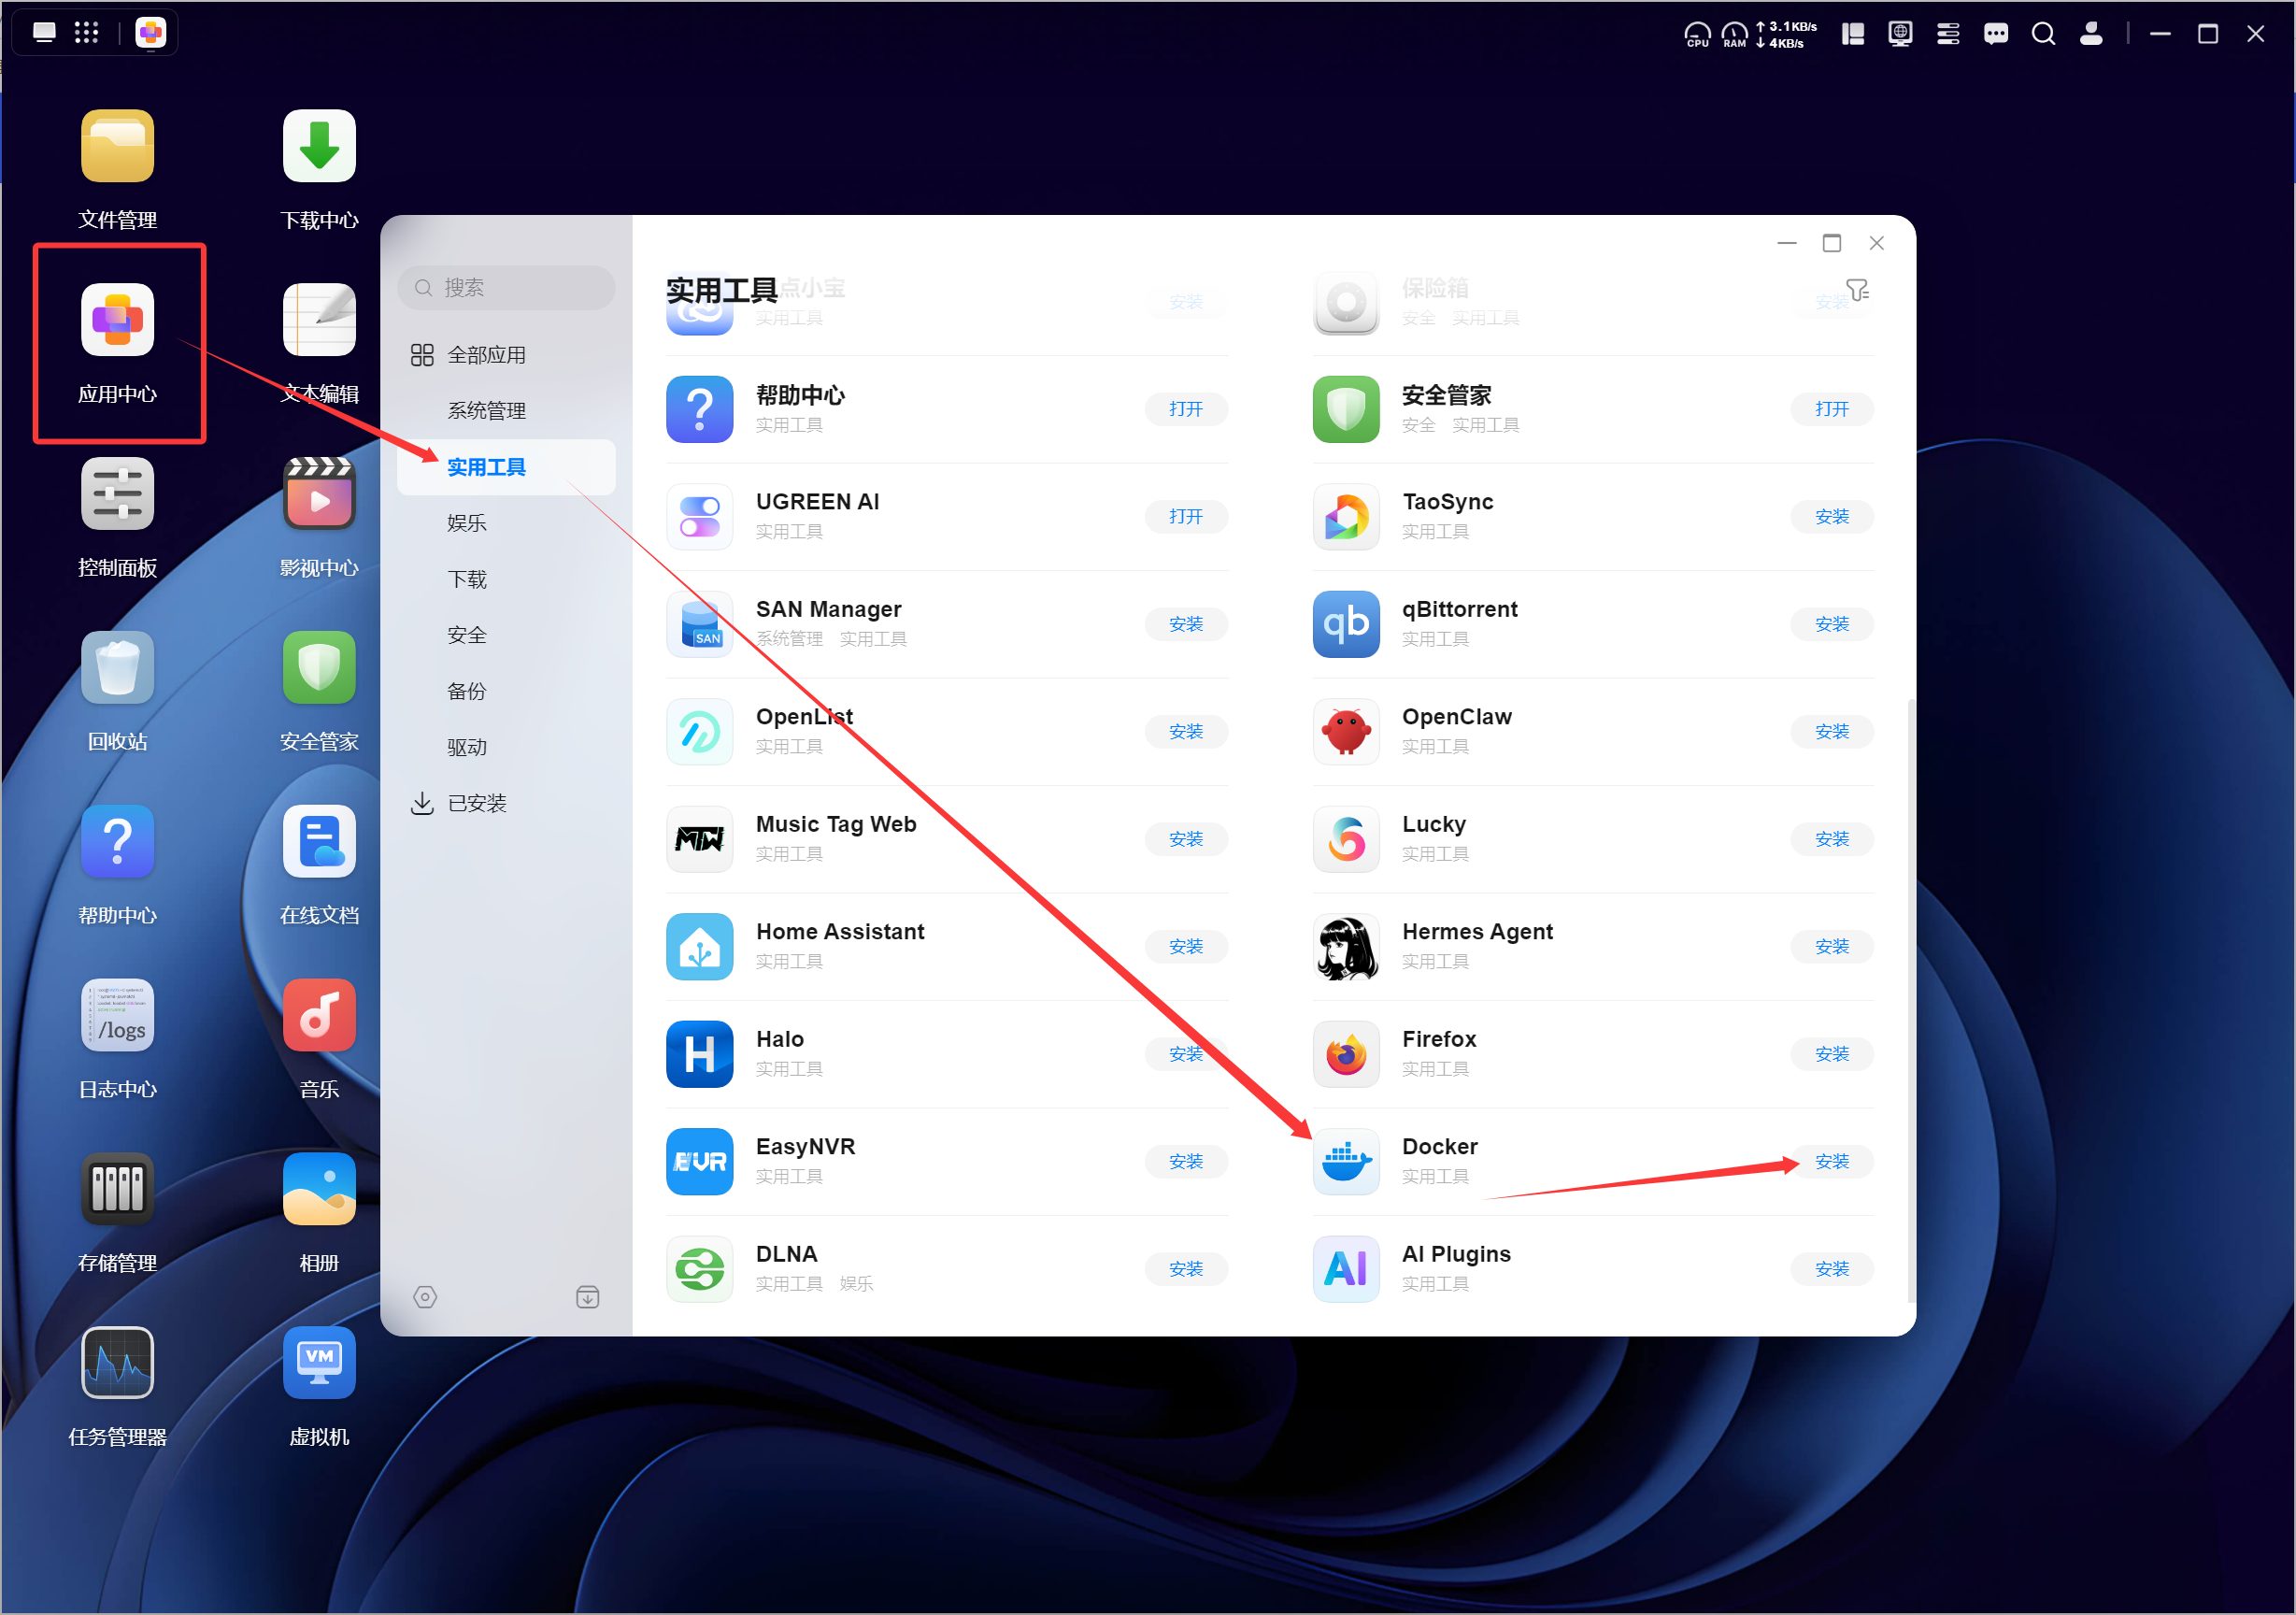Open the 在线文档 desktop icon
This screenshot has width=2296, height=1615.
pos(319,842)
